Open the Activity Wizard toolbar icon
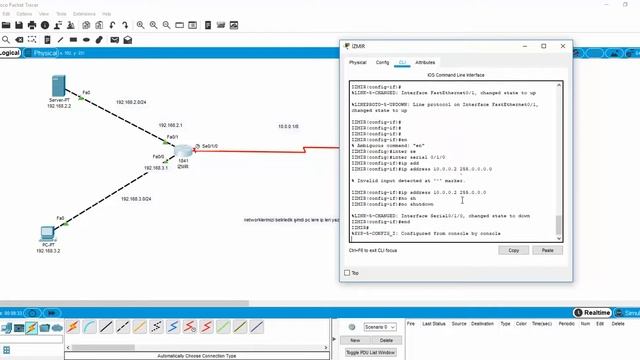This screenshot has height=360, width=640. (58, 25)
